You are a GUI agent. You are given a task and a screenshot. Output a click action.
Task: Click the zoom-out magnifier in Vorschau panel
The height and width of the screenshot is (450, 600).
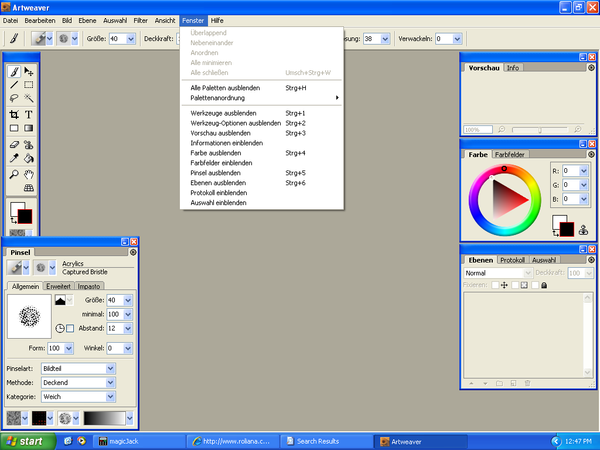point(501,130)
